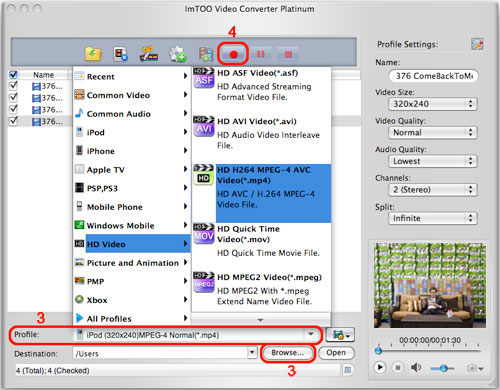Show more formats via bottom arrow
Screen dimensions: 500x390
(261, 320)
